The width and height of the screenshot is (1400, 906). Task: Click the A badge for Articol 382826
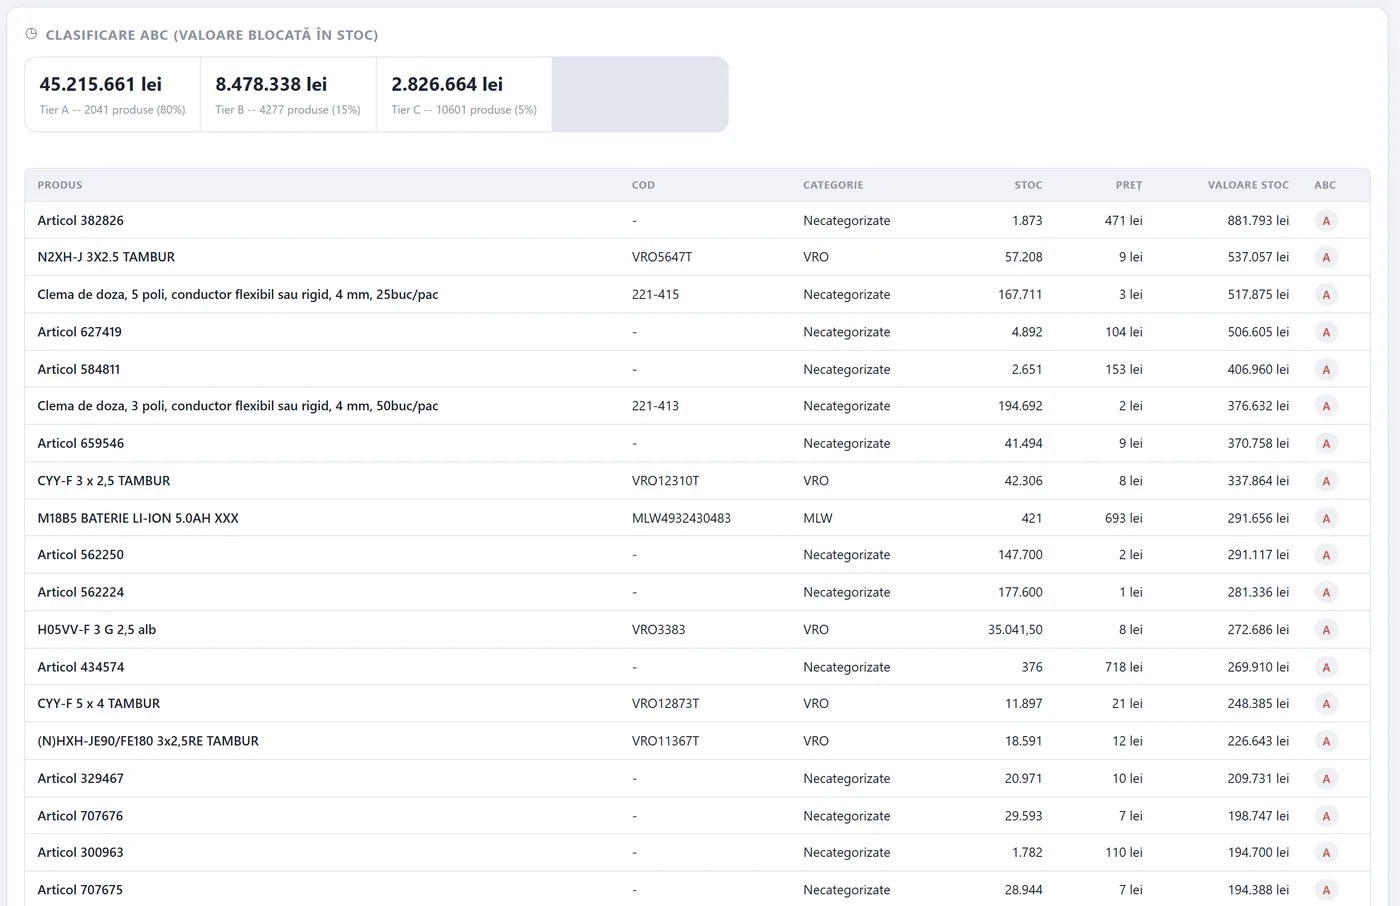coord(1326,221)
